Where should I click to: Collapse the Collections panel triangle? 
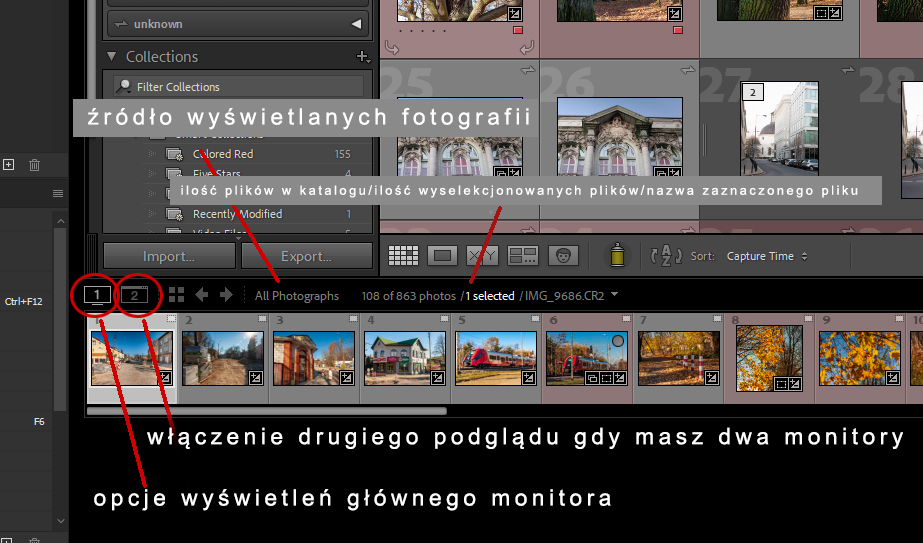pyautogui.click(x=112, y=57)
